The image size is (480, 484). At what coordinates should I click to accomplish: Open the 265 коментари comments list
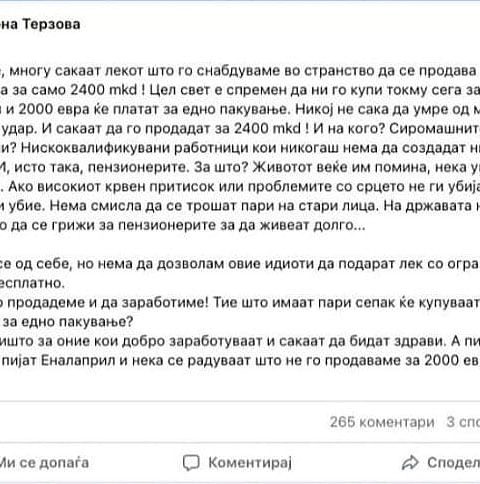[x=382, y=422]
